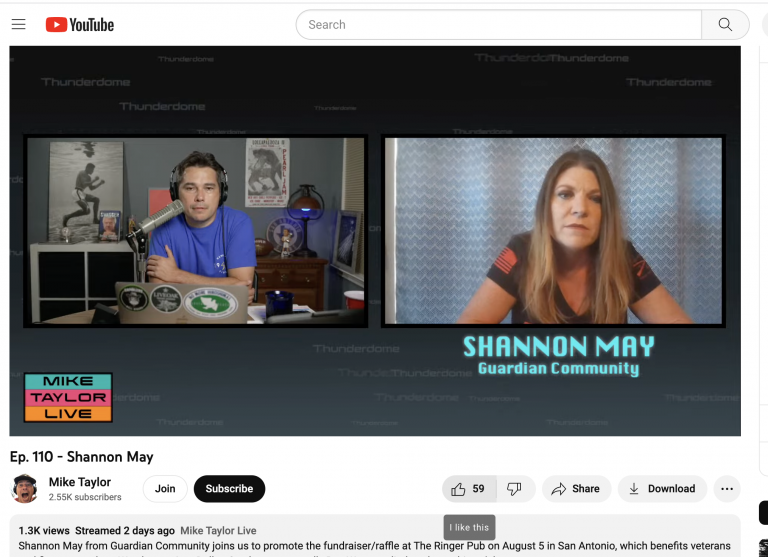The image size is (768, 557).
Task: Click the Mike Taylor Live logo in video
Action: coord(68,397)
